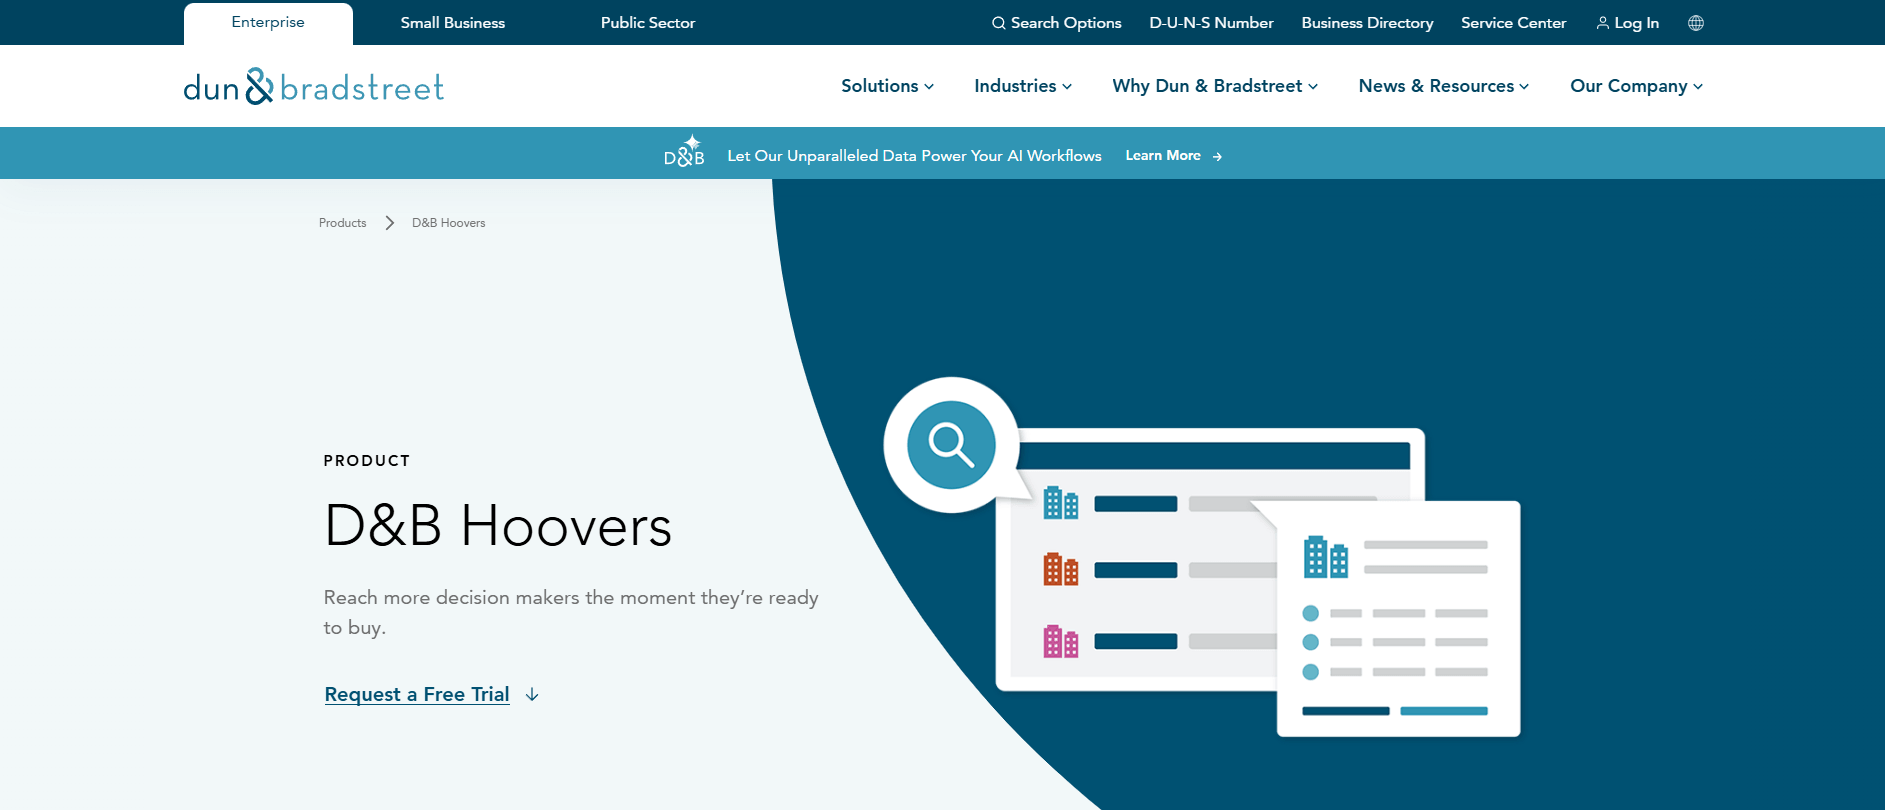Click the D&B Hoovers page heading
The width and height of the screenshot is (1885, 810).
[x=498, y=526]
